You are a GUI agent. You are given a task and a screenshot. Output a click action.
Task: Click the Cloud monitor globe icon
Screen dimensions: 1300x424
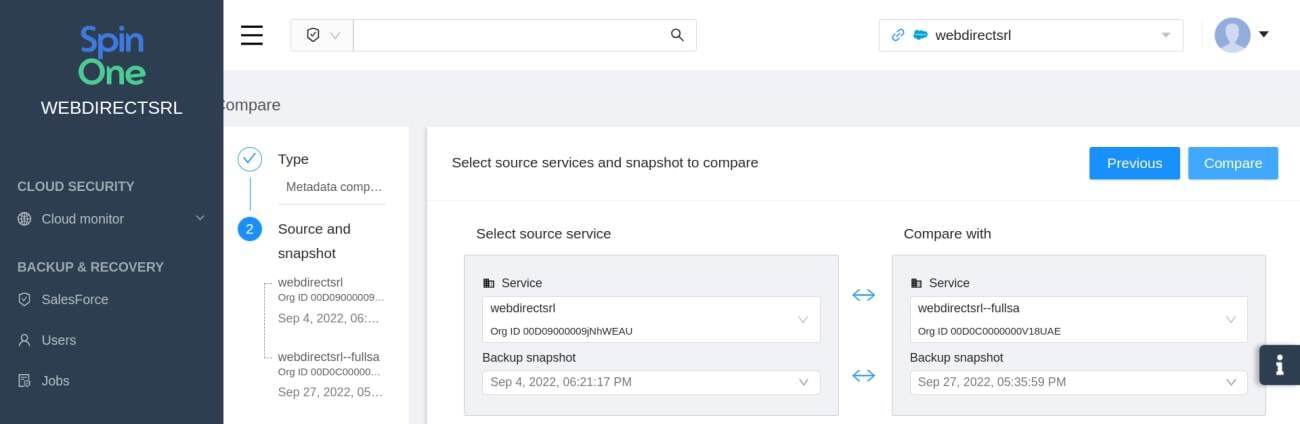25,219
